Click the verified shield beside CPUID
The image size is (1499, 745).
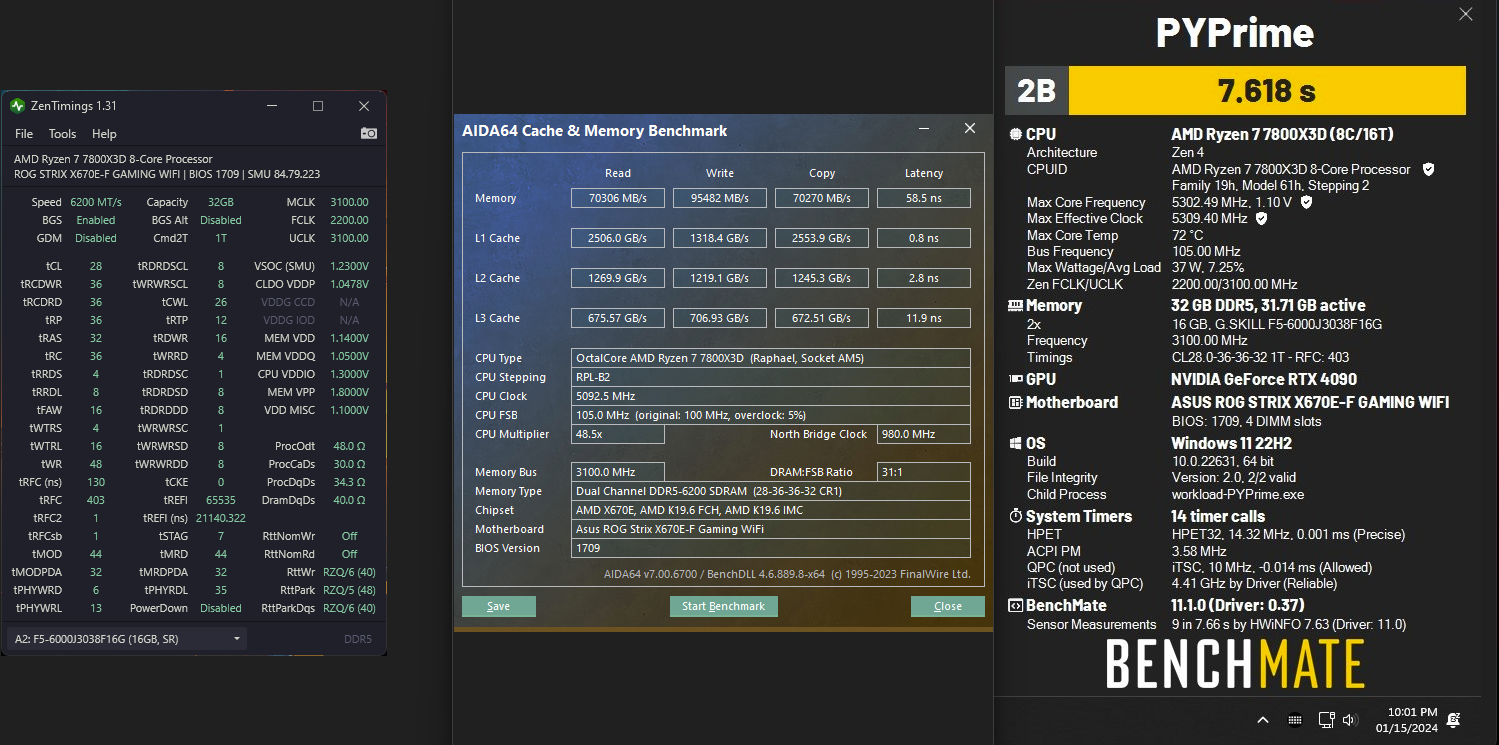tap(1428, 169)
